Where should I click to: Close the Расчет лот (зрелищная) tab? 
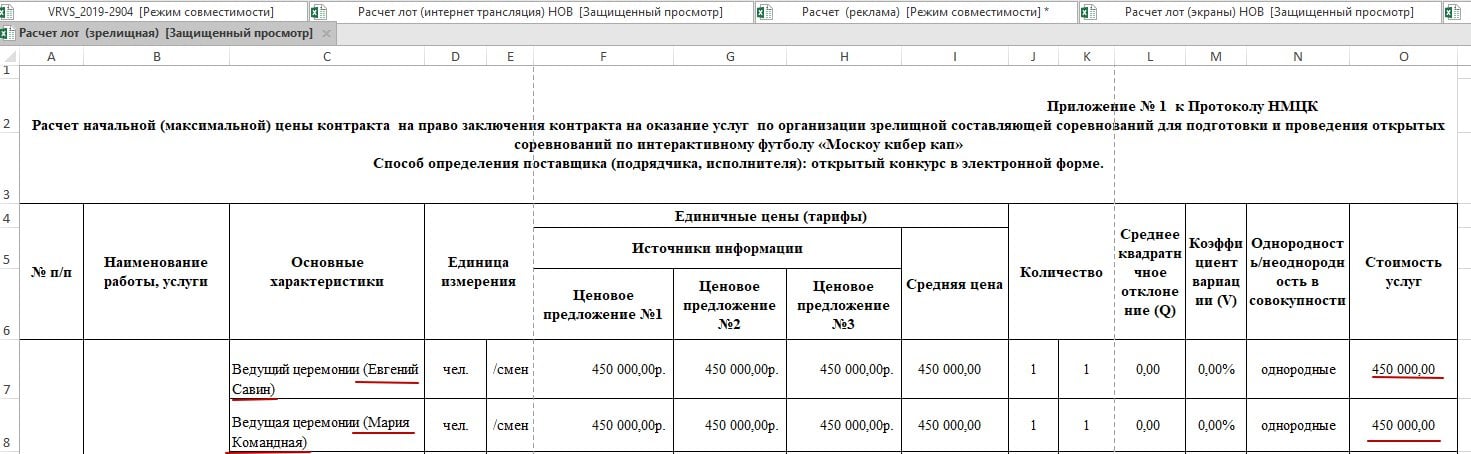click(x=326, y=33)
